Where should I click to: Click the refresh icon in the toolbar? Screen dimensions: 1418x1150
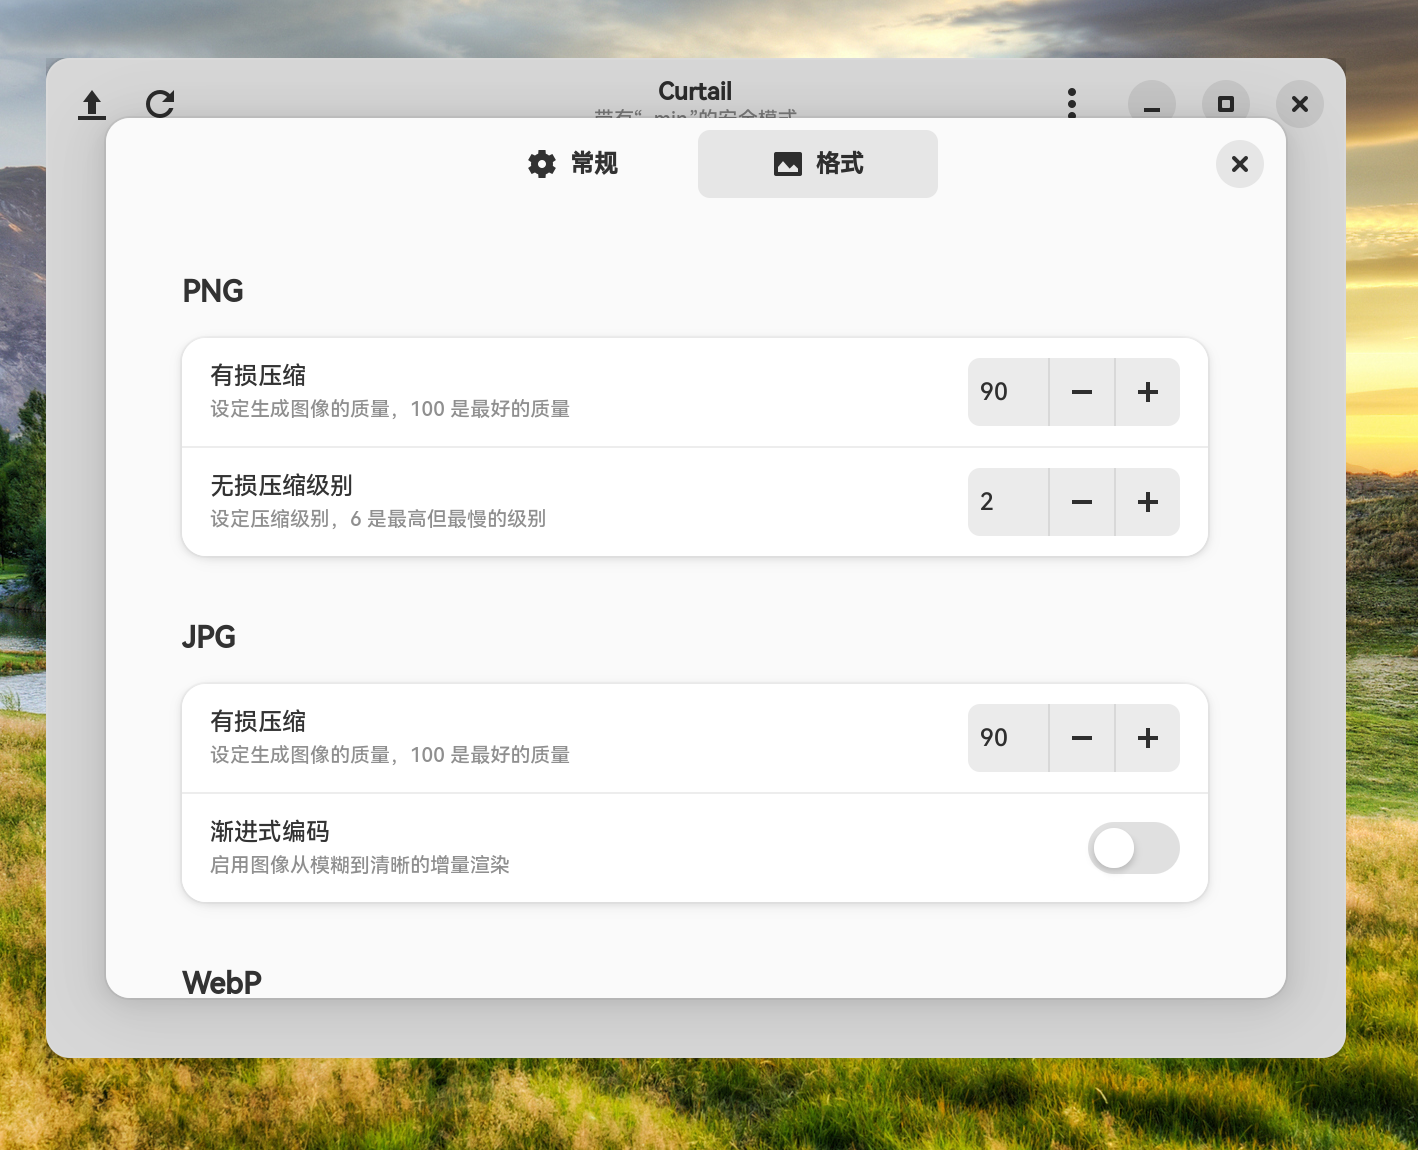pyautogui.click(x=160, y=103)
